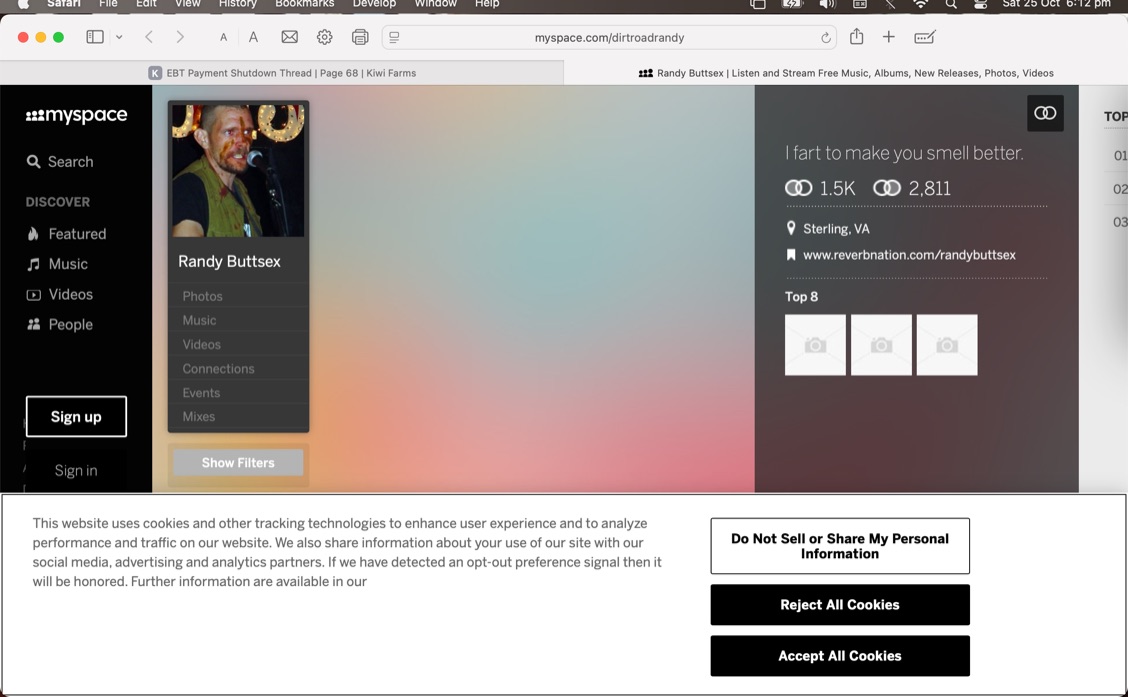
Task: Open the first Top 8 placeholder thumbnail
Action: pyautogui.click(x=815, y=345)
